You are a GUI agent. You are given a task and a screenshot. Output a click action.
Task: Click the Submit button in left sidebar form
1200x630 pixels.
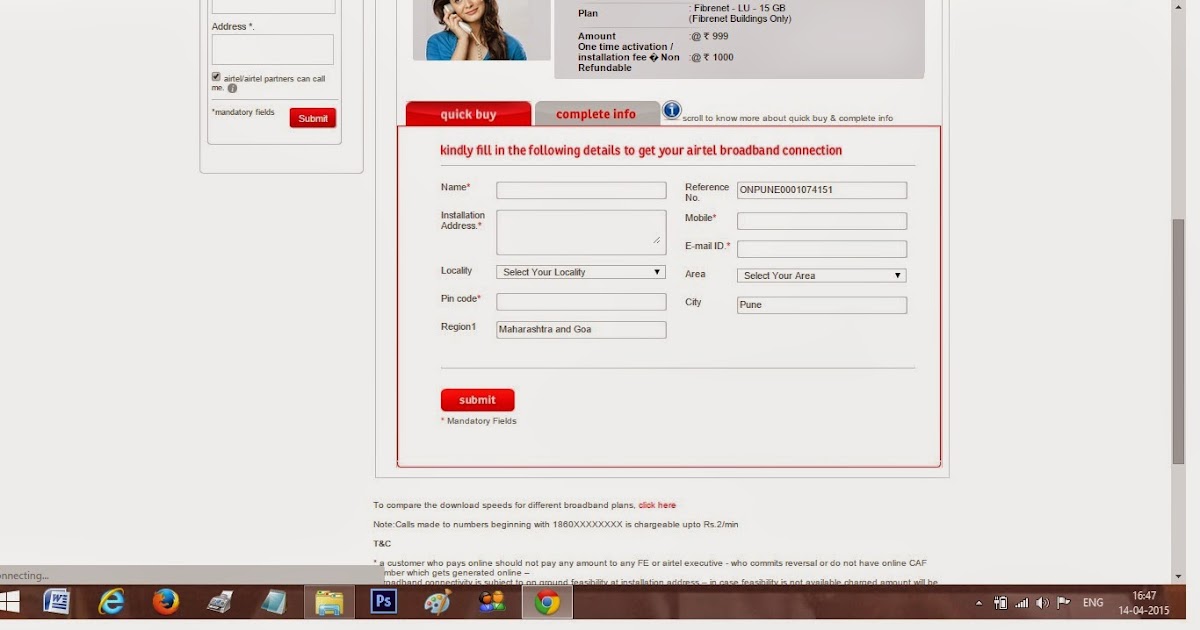[x=313, y=118]
